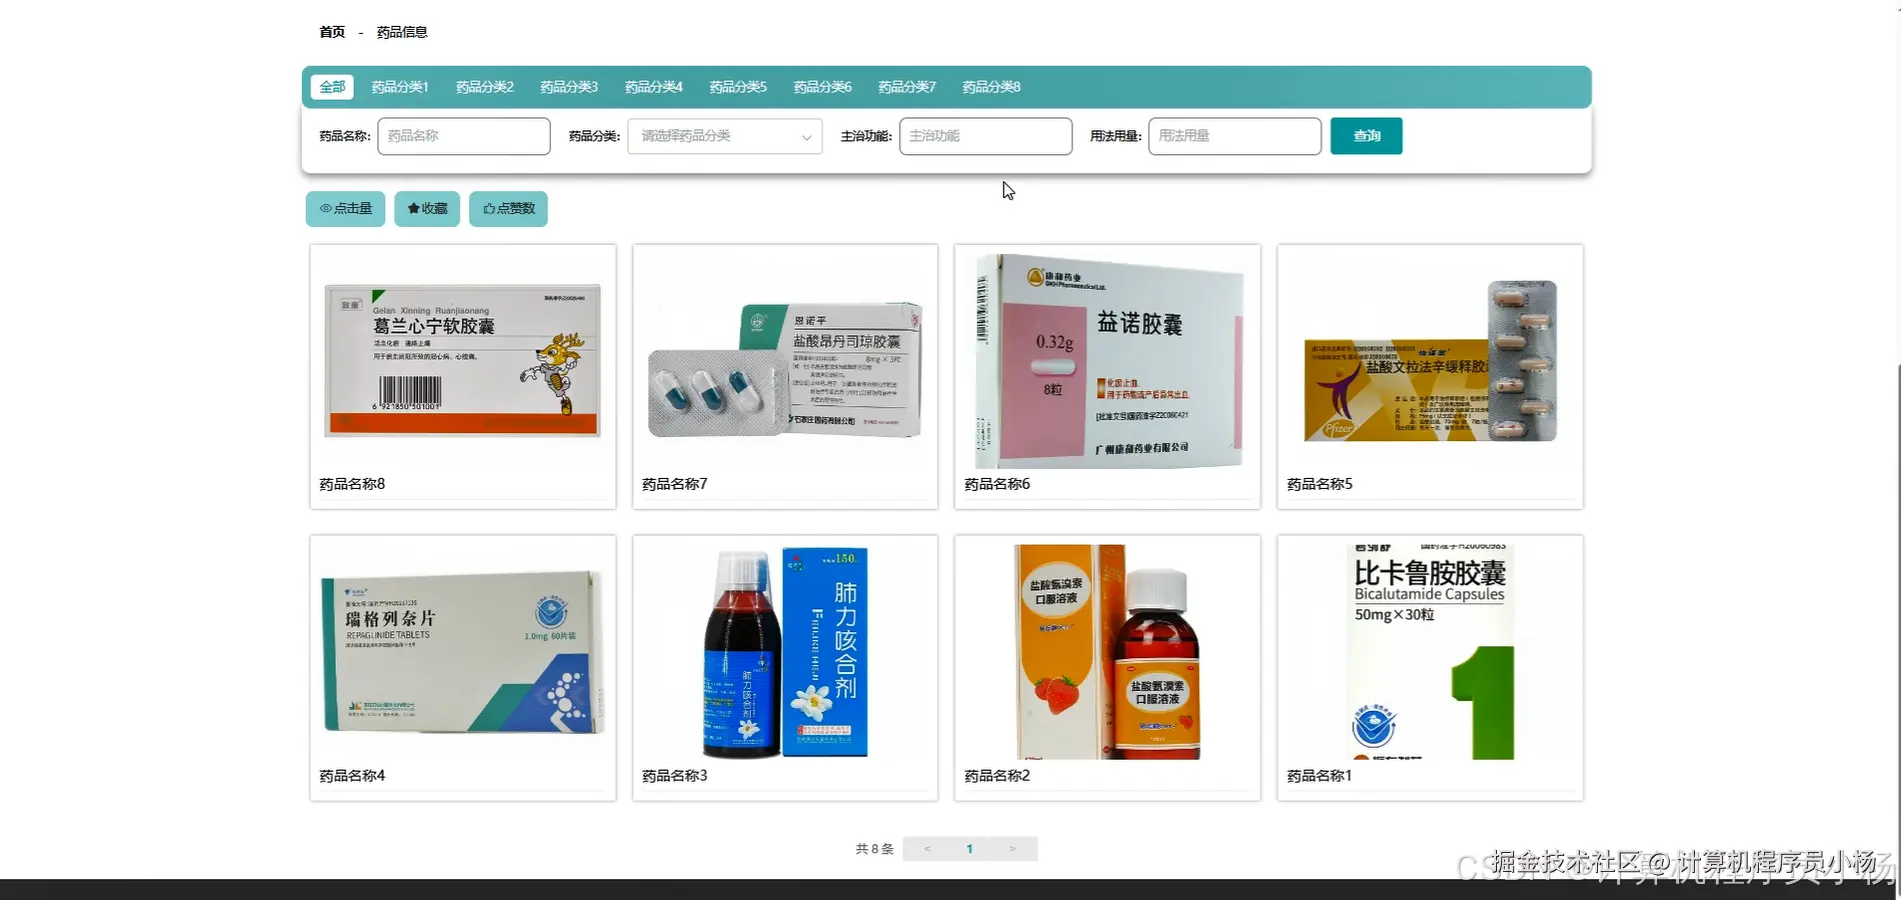Go to next page with the > arrow
This screenshot has height=900, width=1901.
(x=1013, y=848)
